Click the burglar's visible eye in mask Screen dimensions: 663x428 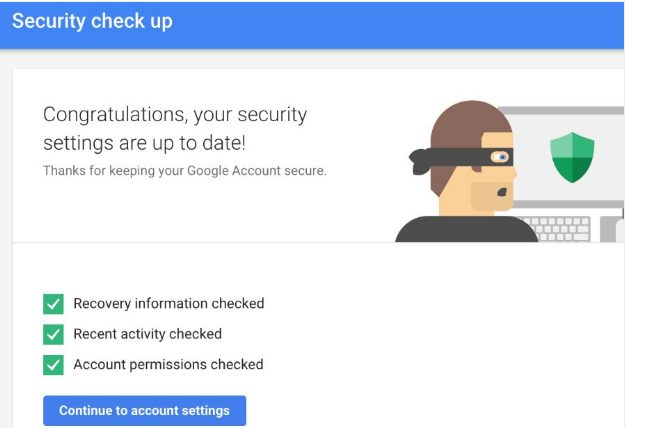(499, 157)
